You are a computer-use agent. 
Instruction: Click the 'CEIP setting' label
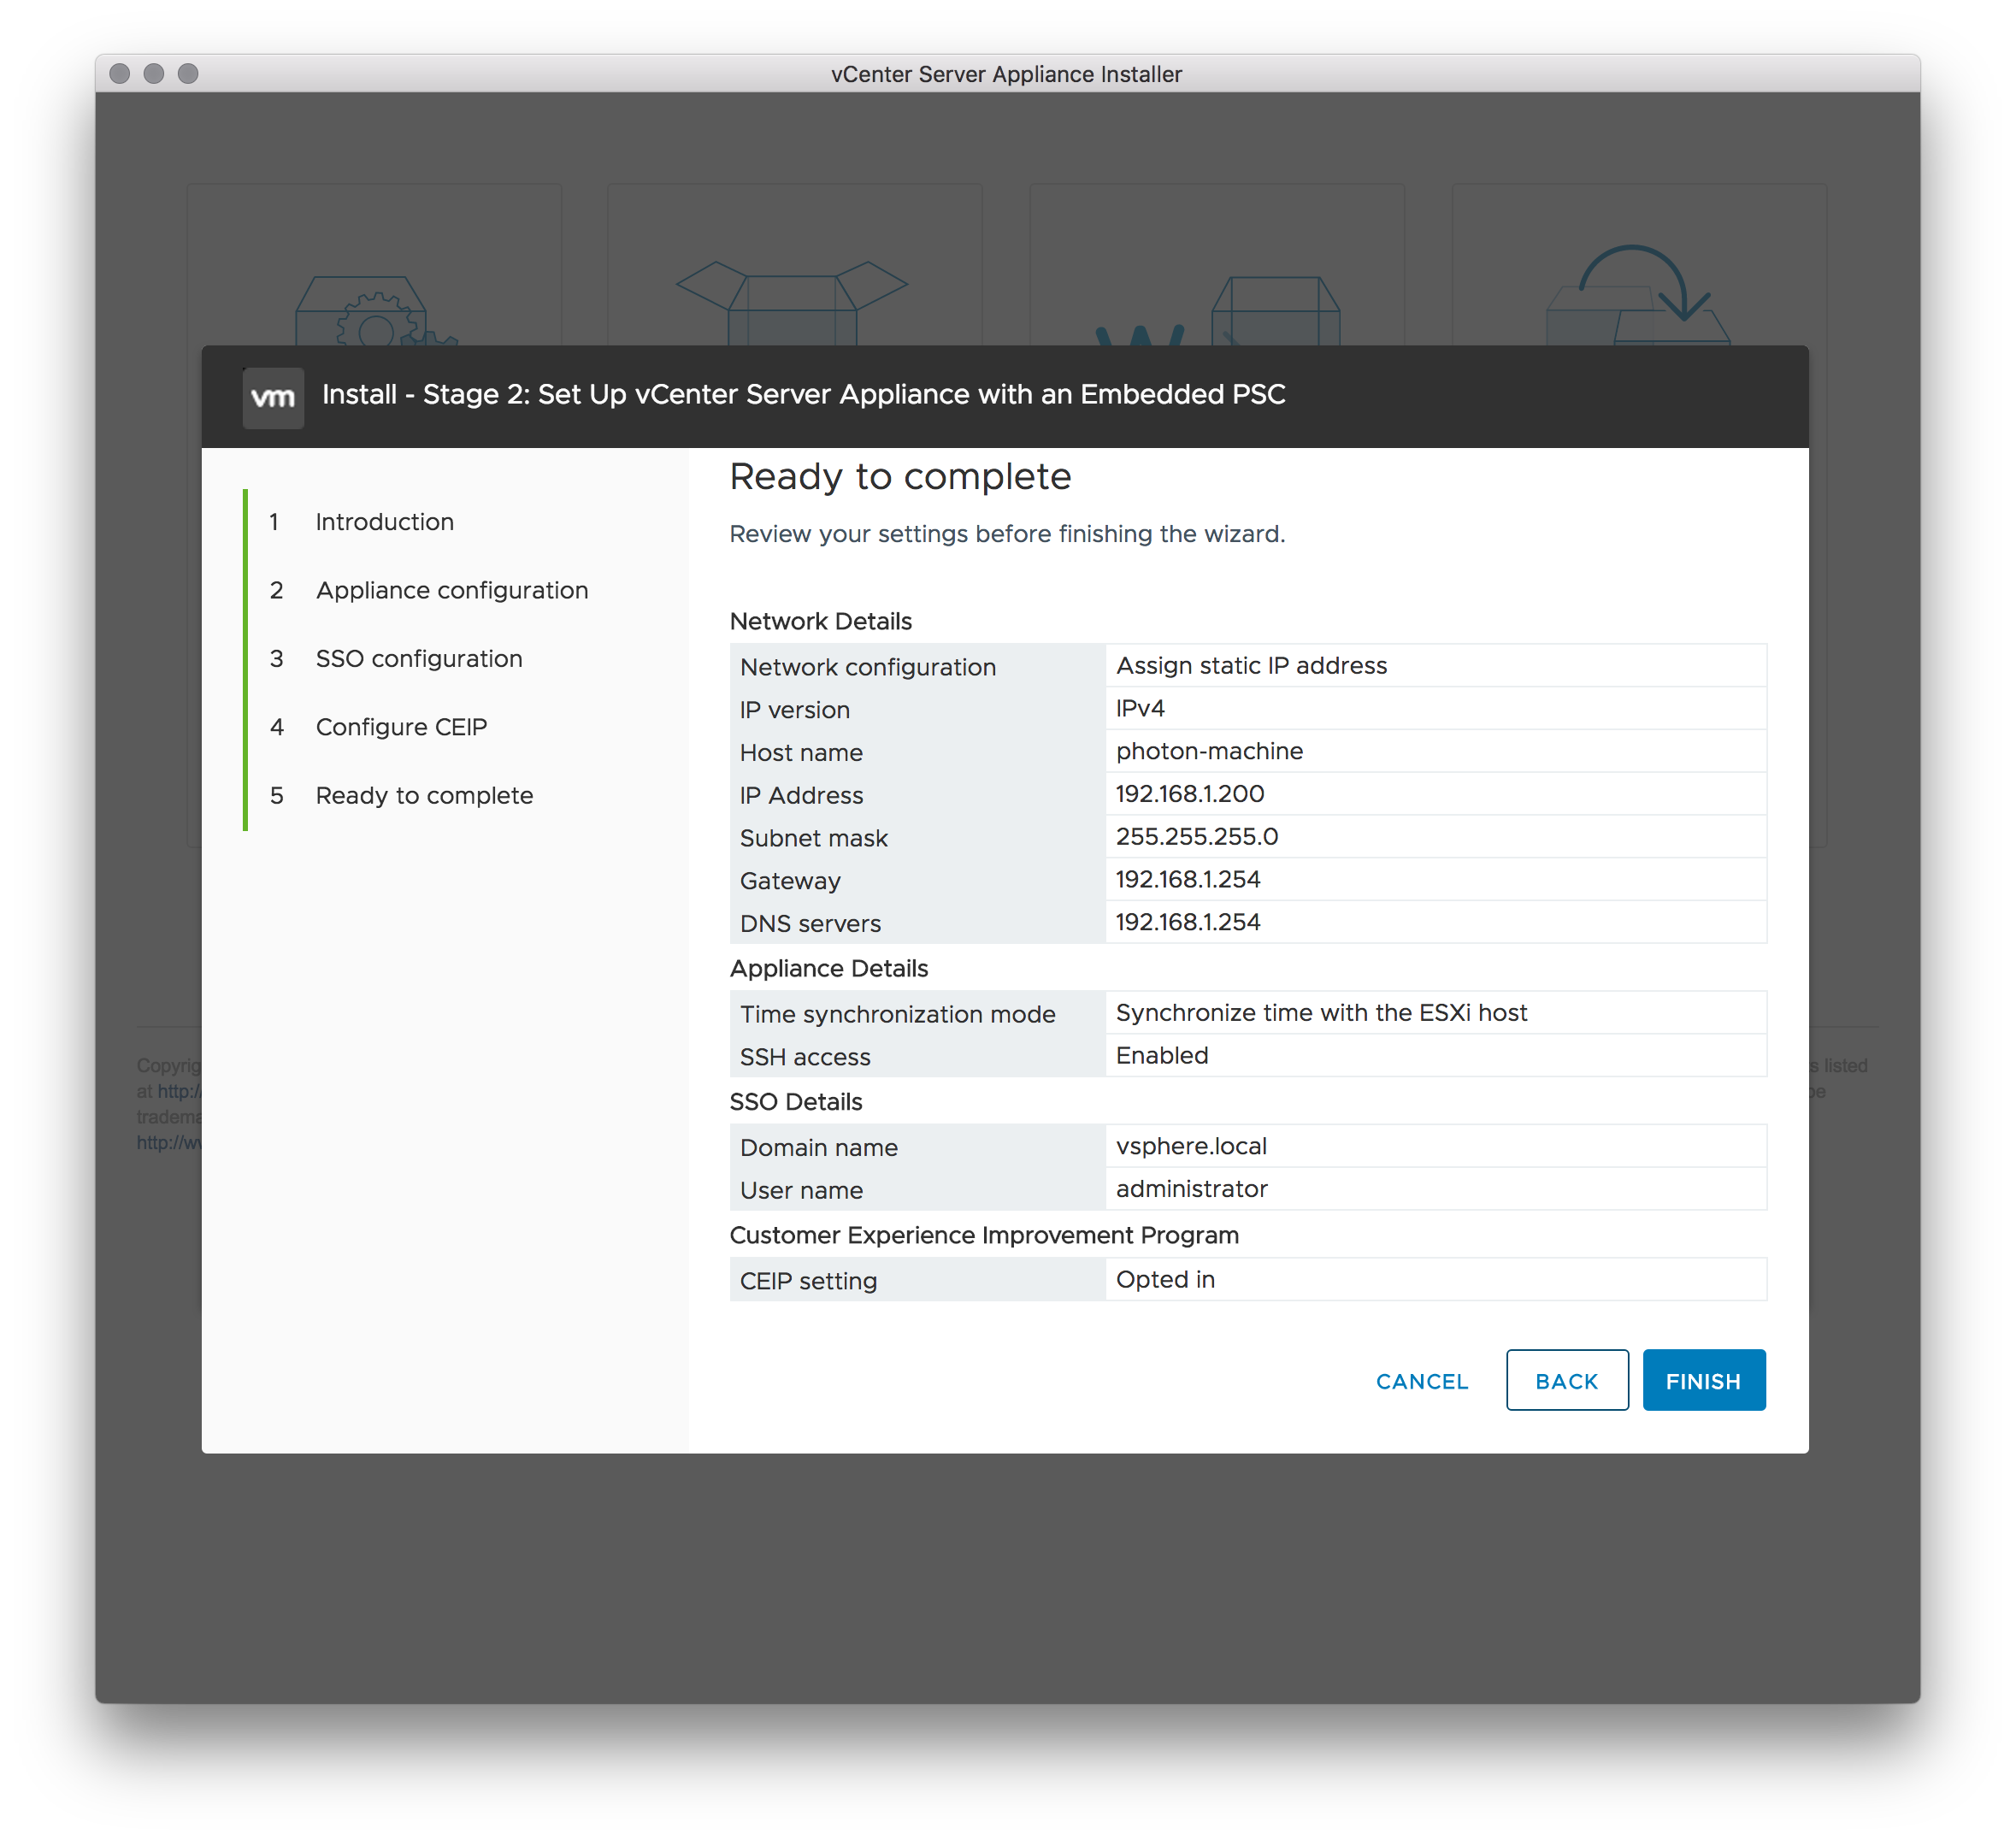[x=808, y=1281]
